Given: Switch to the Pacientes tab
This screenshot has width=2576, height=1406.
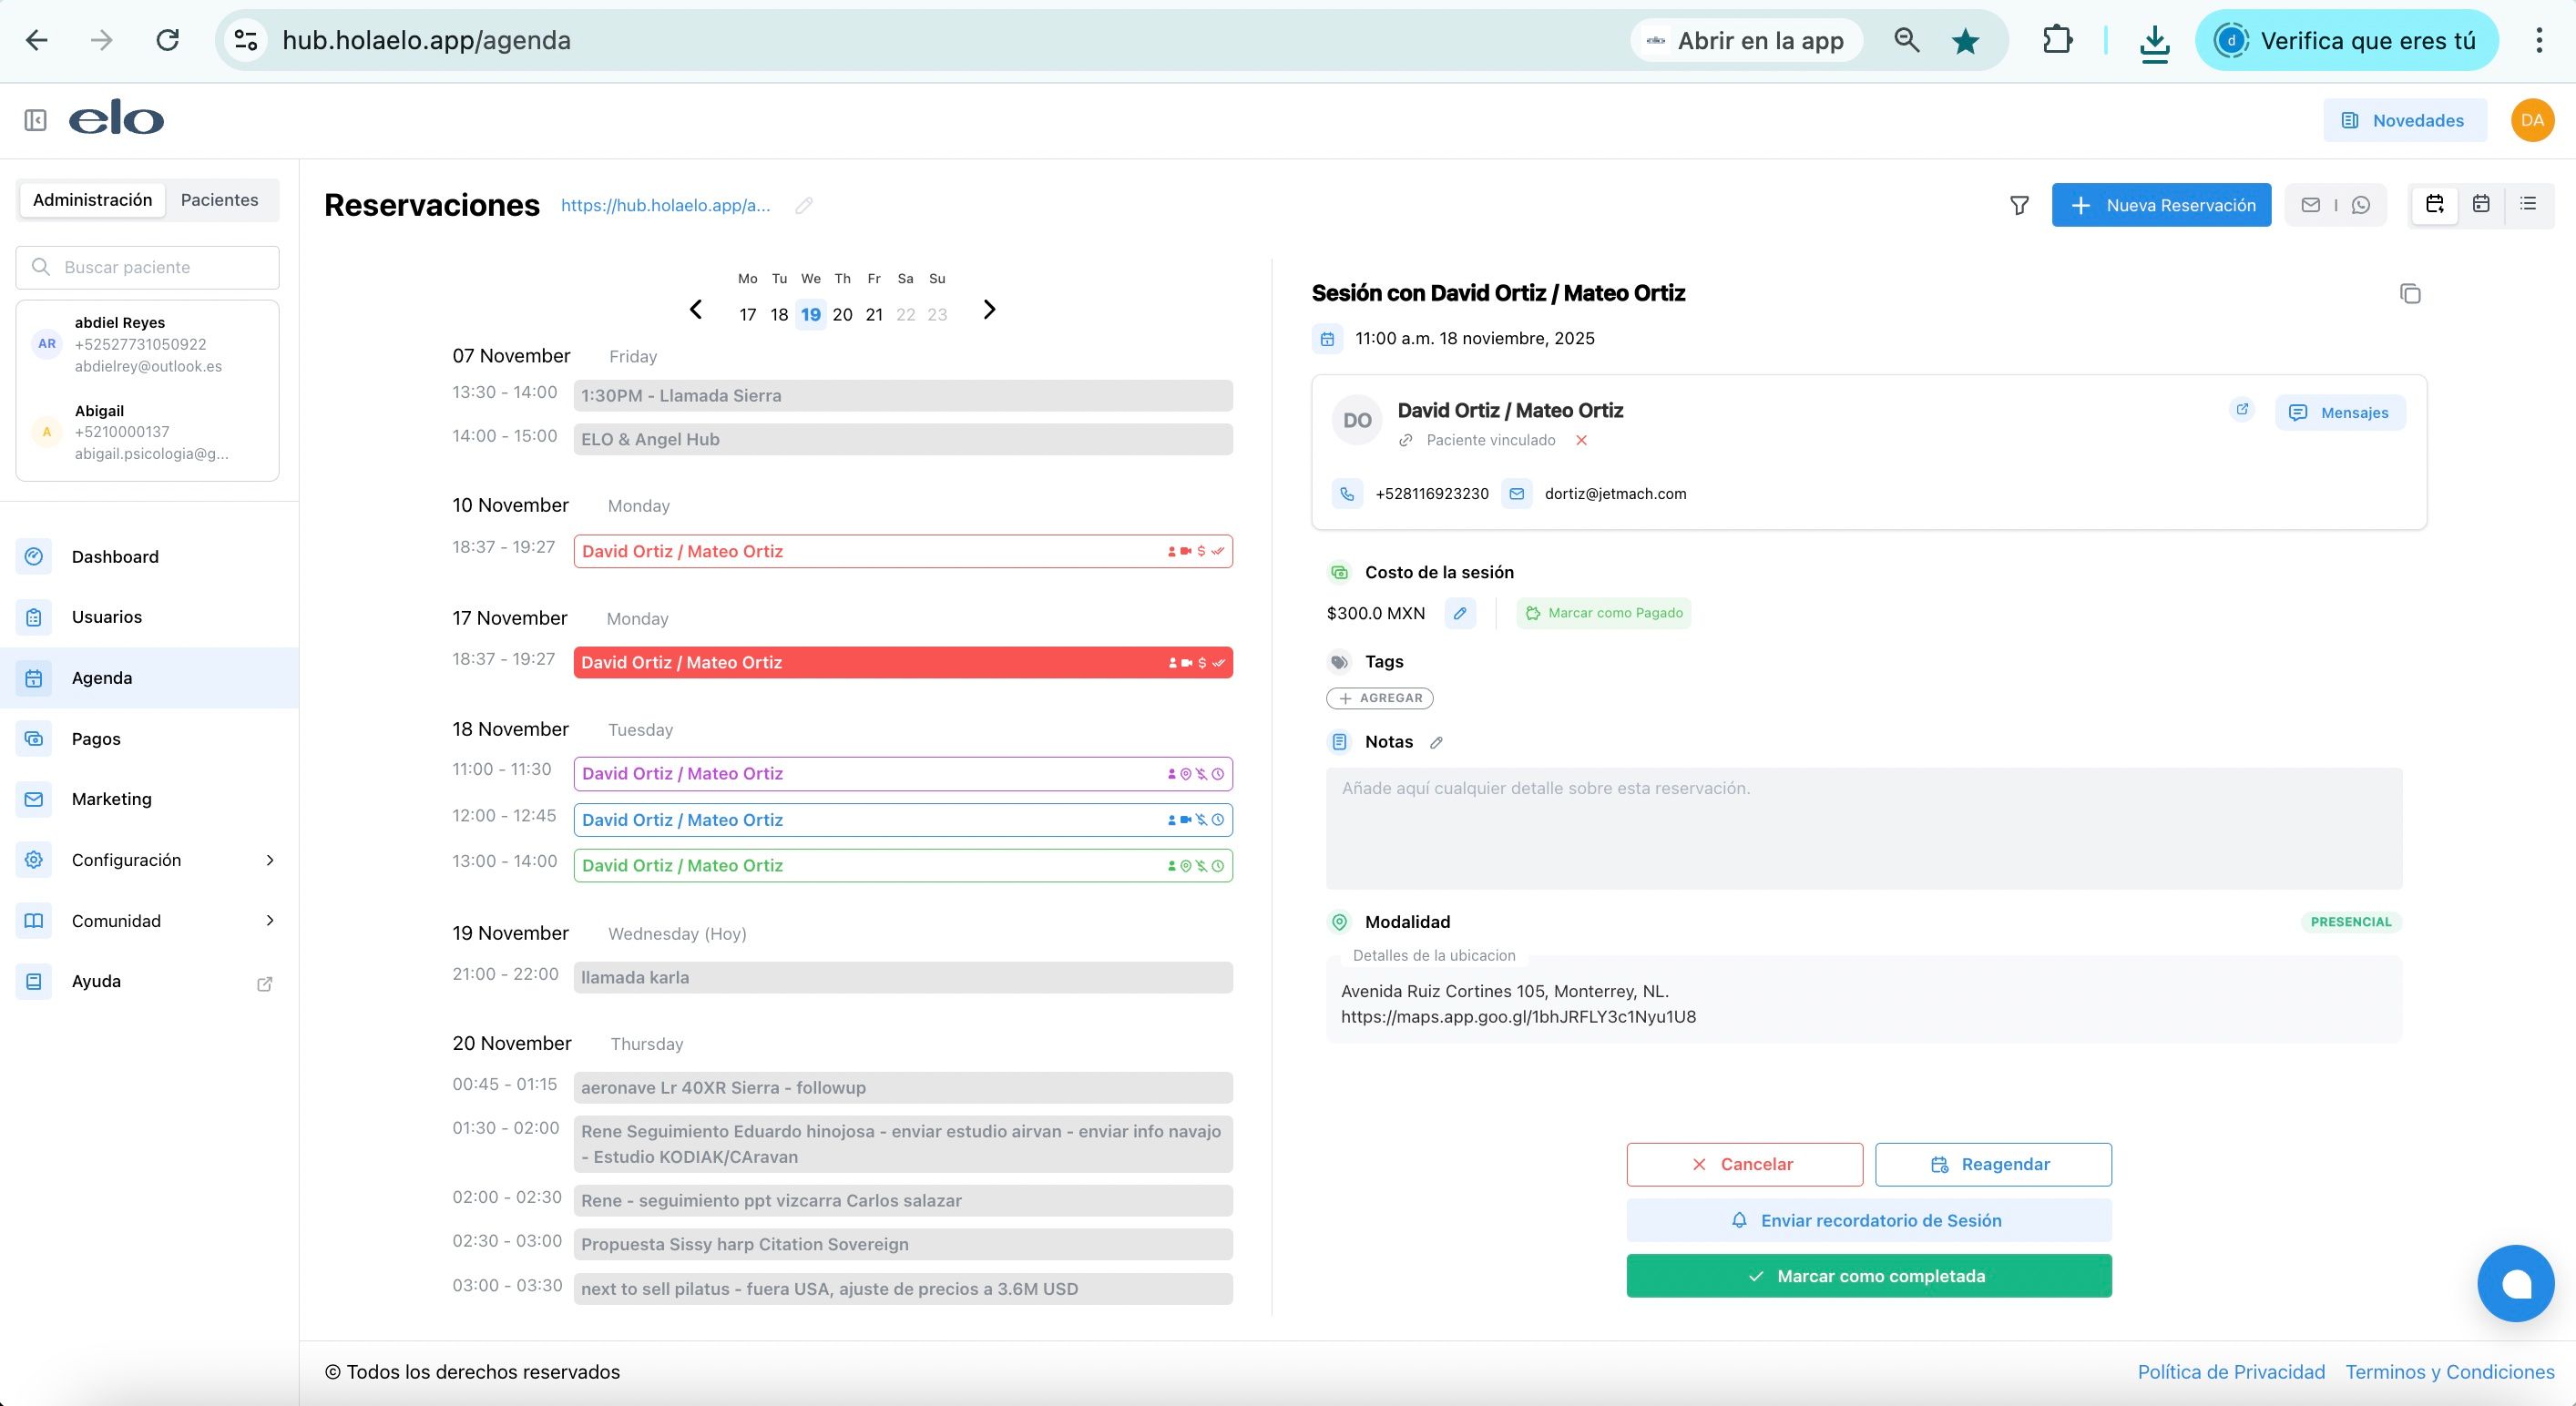Looking at the screenshot, I should (219, 200).
